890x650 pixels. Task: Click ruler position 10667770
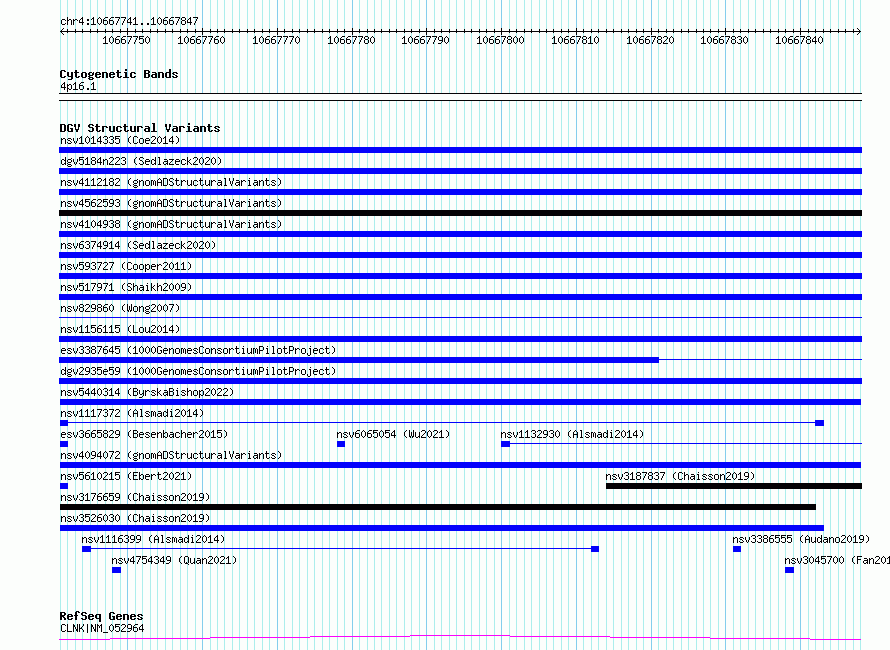tap(276, 40)
